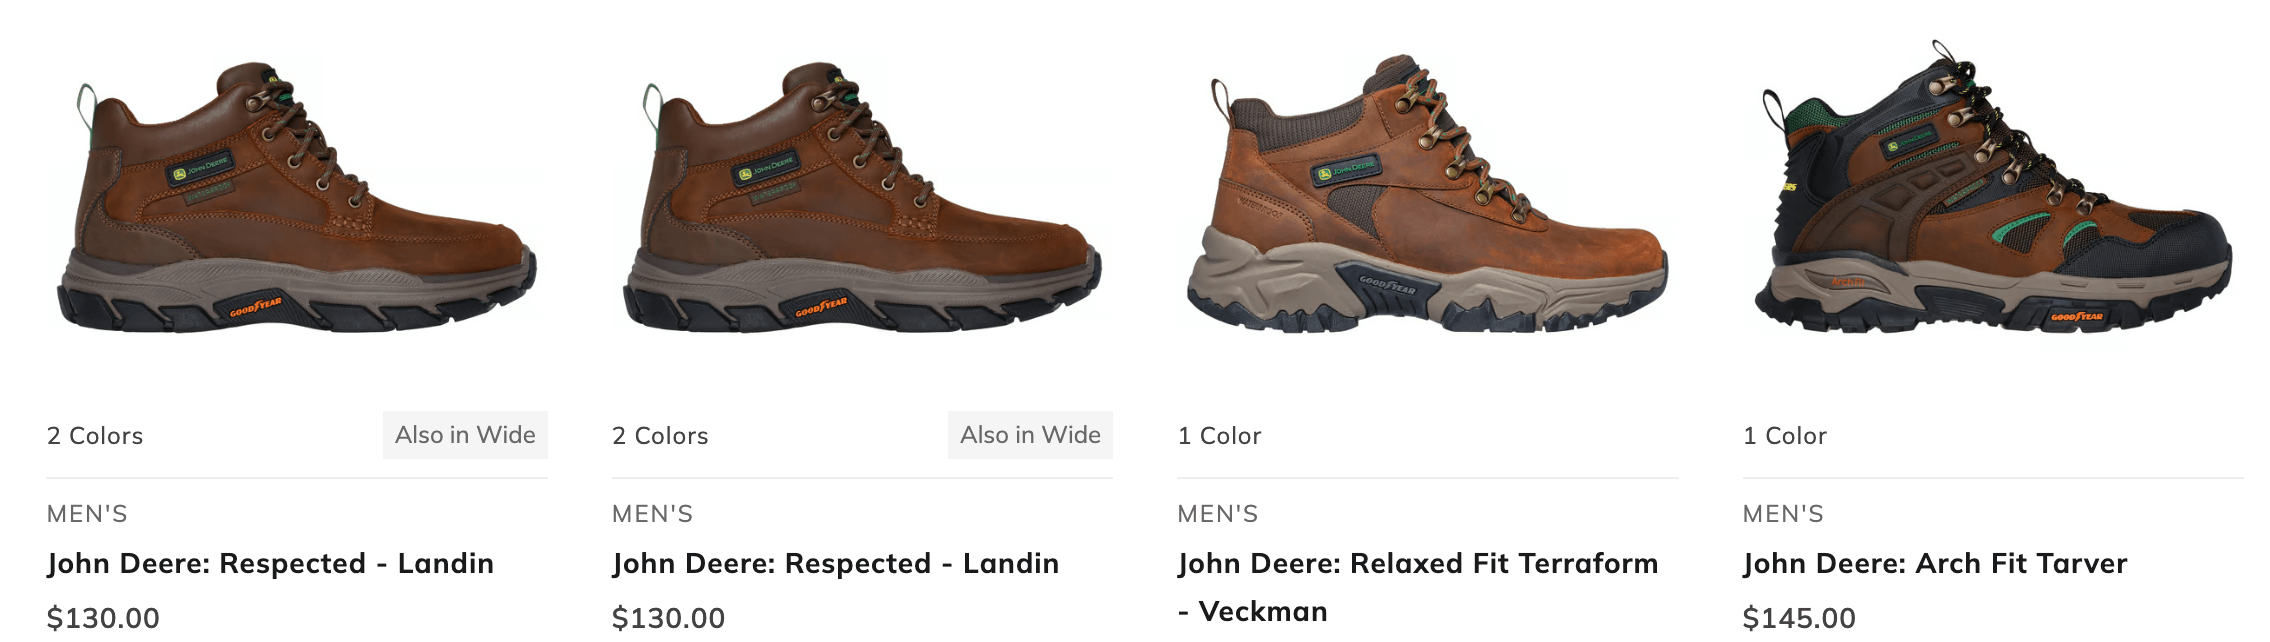The height and width of the screenshot is (642, 2270).
Task: Open John Deere: Arch Fit Tarver title link
Action: pos(1935,563)
